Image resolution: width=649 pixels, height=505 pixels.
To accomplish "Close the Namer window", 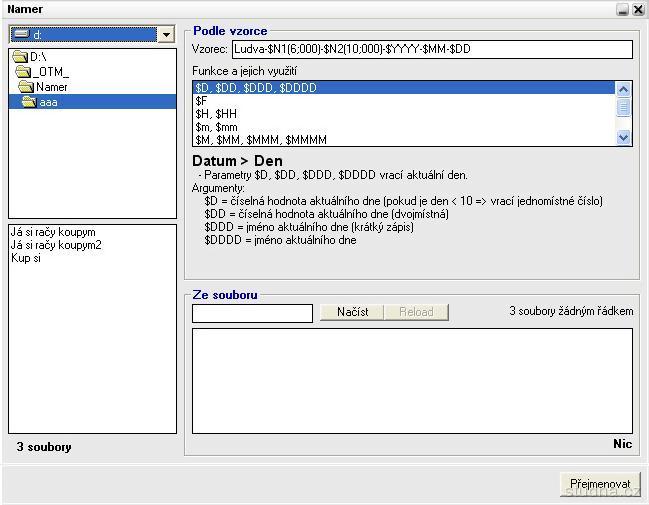I will [638, 9].
